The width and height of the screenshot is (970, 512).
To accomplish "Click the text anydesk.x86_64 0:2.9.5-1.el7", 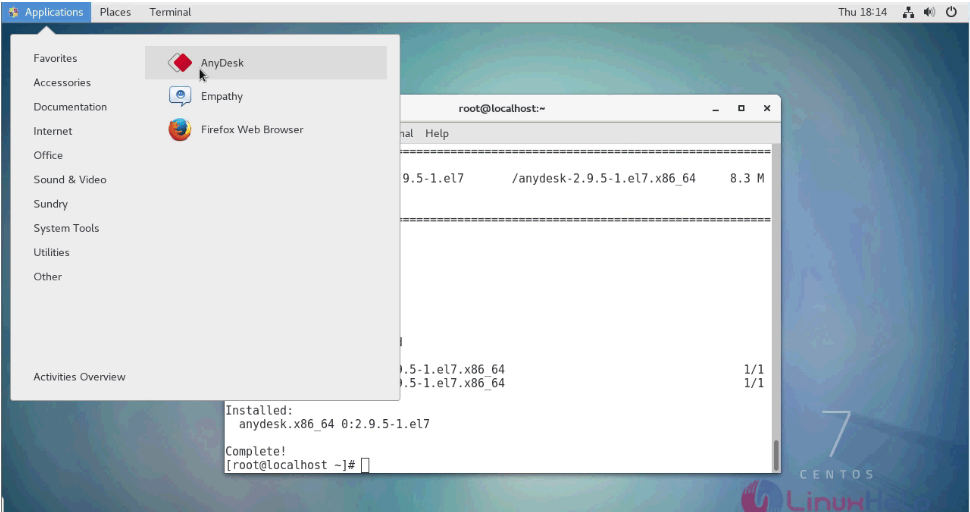I will pyautogui.click(x=334, y=424).
